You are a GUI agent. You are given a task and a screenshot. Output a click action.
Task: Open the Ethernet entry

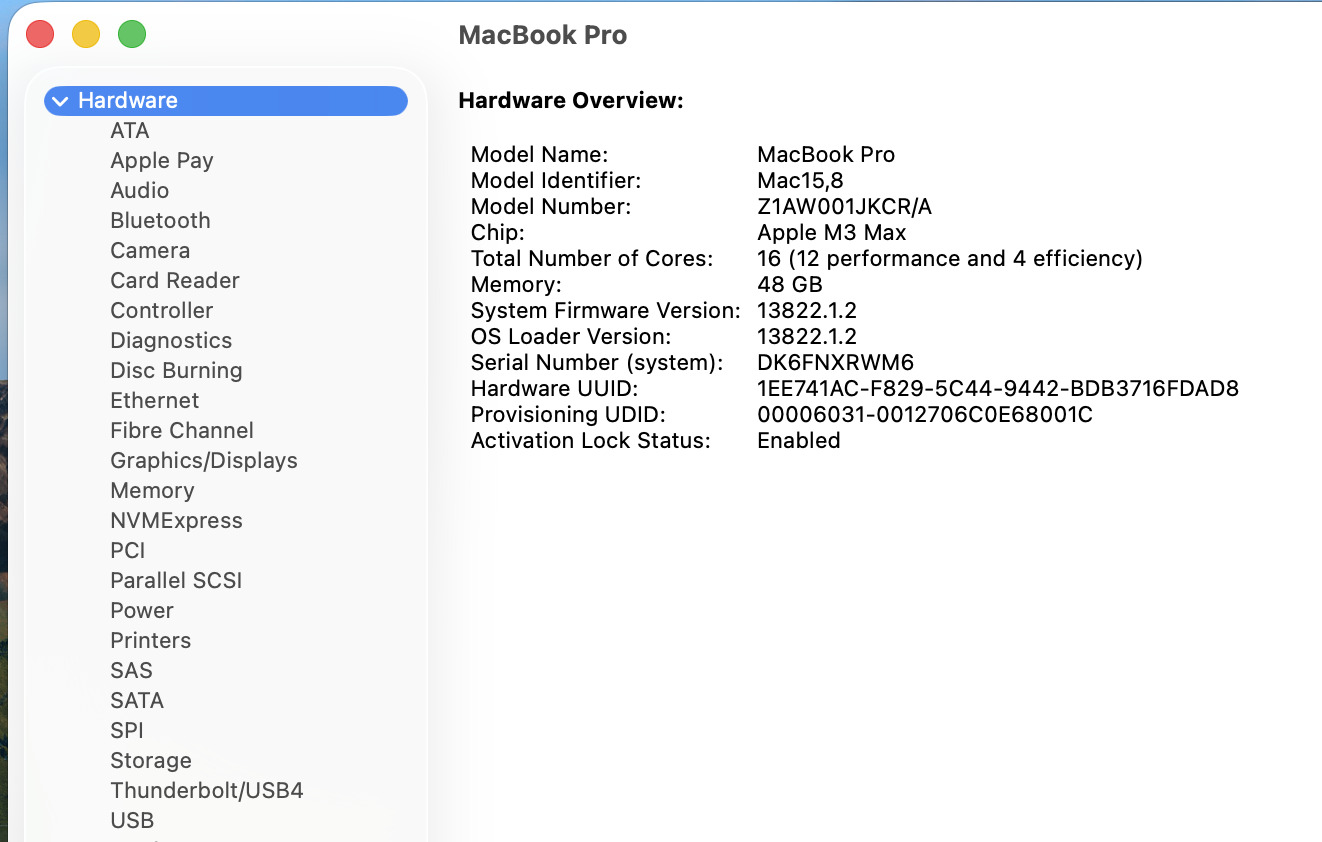point(155,401)
